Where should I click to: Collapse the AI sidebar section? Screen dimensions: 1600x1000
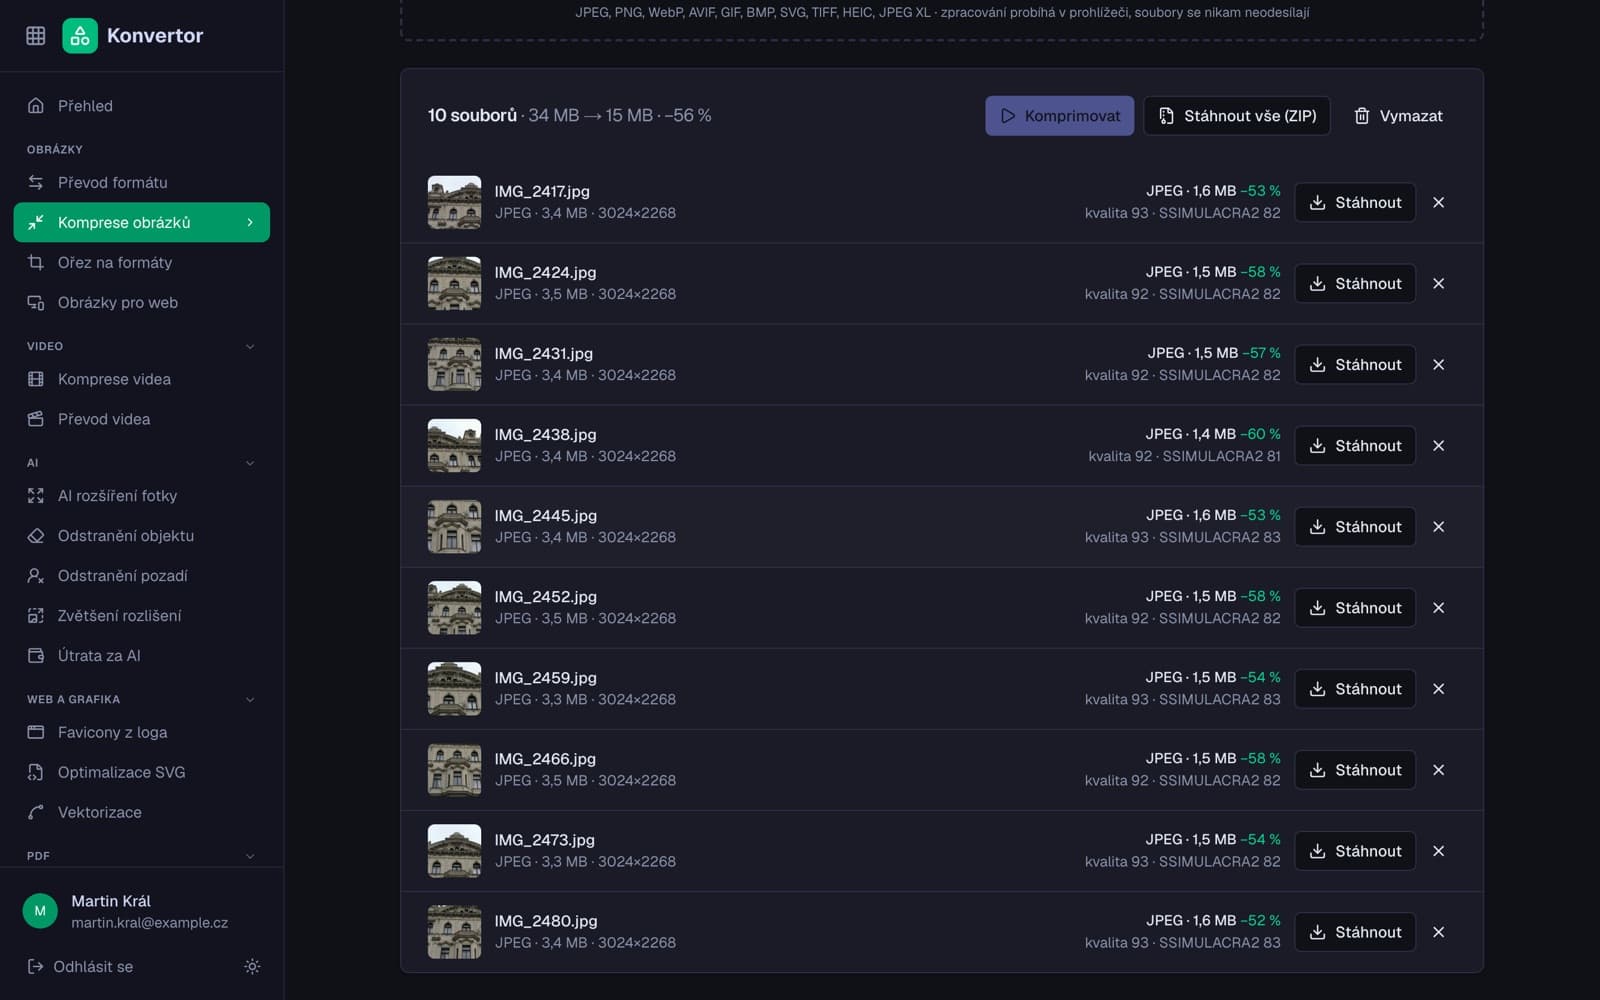pos(250,463)
